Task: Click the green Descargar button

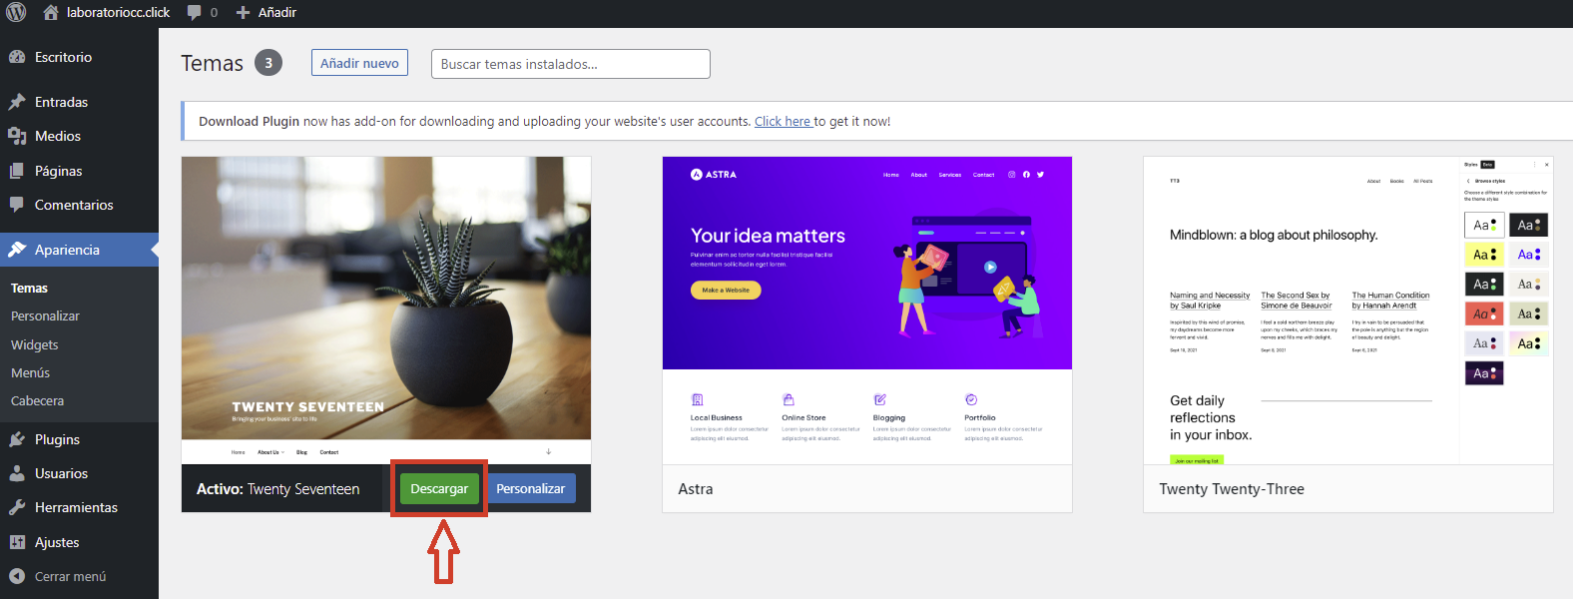Action: click(439, 489)
